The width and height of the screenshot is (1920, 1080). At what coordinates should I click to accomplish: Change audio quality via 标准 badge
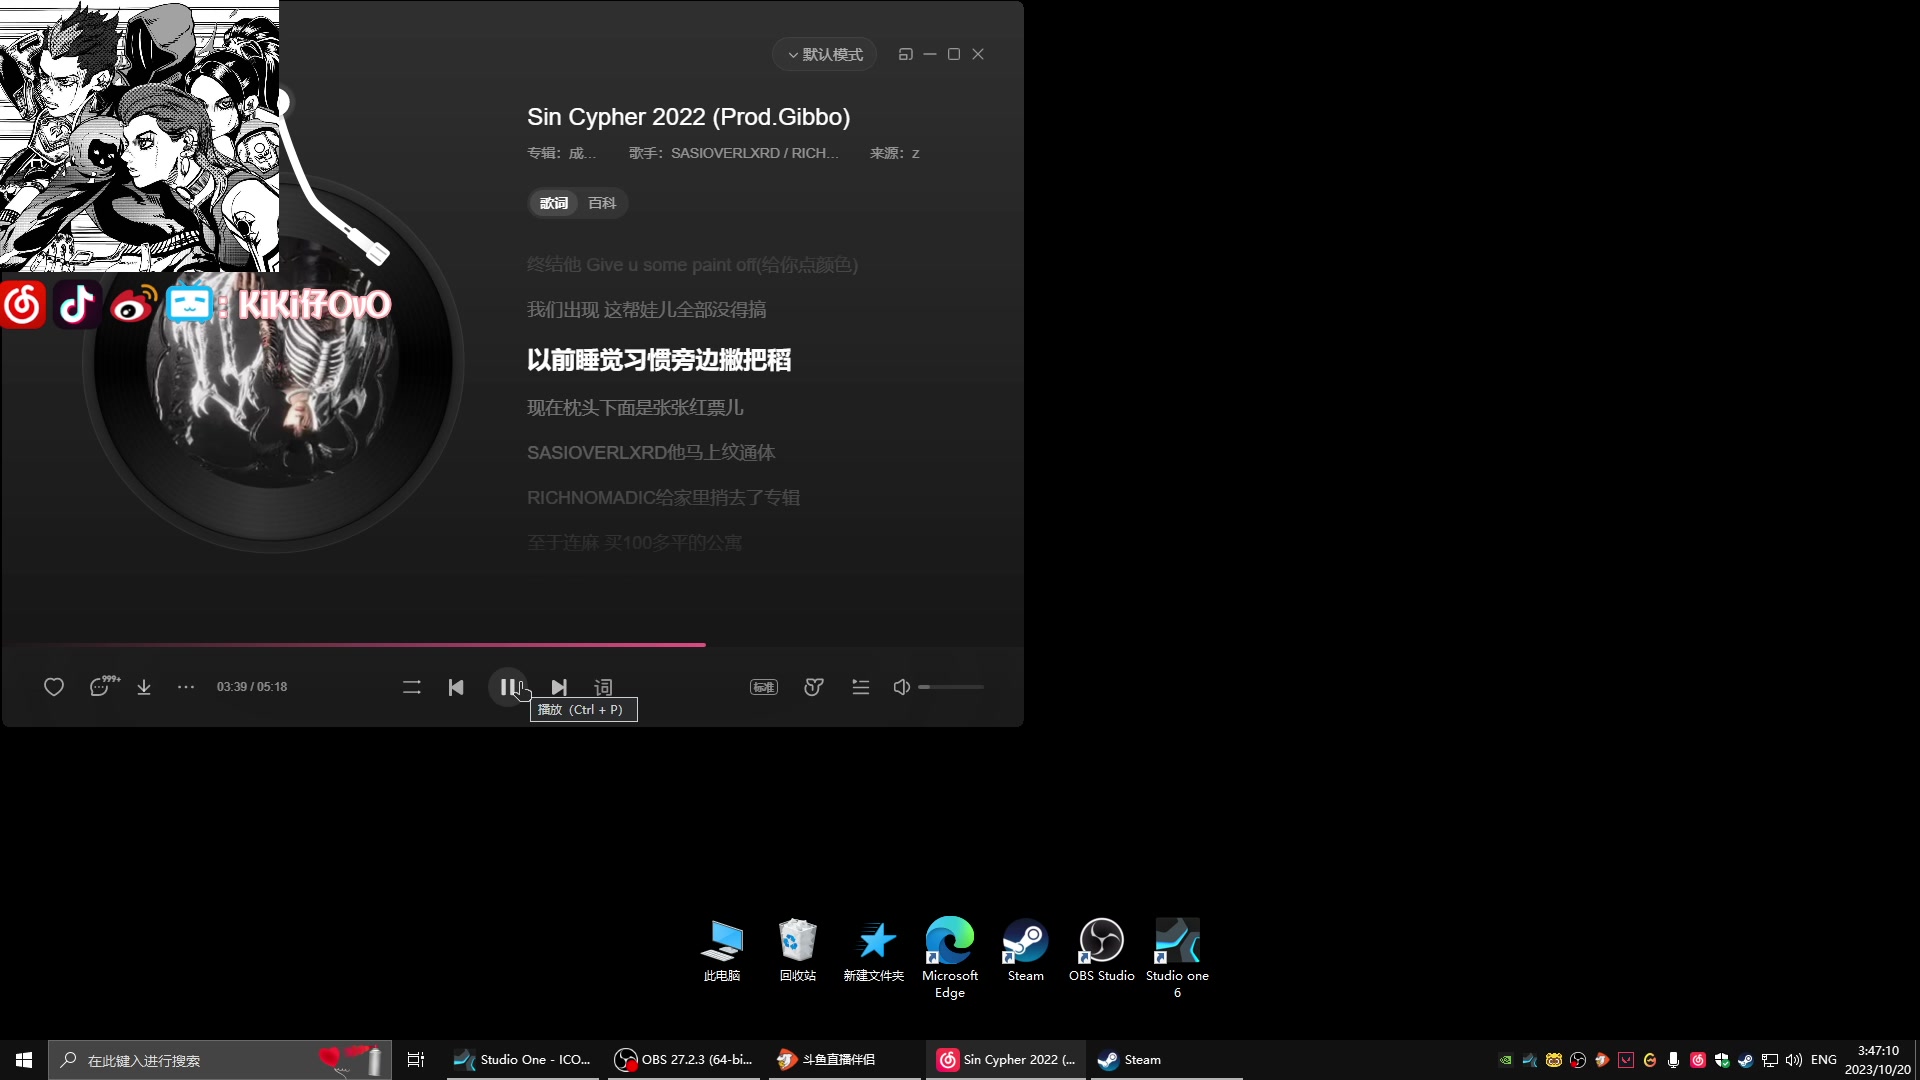764,687
